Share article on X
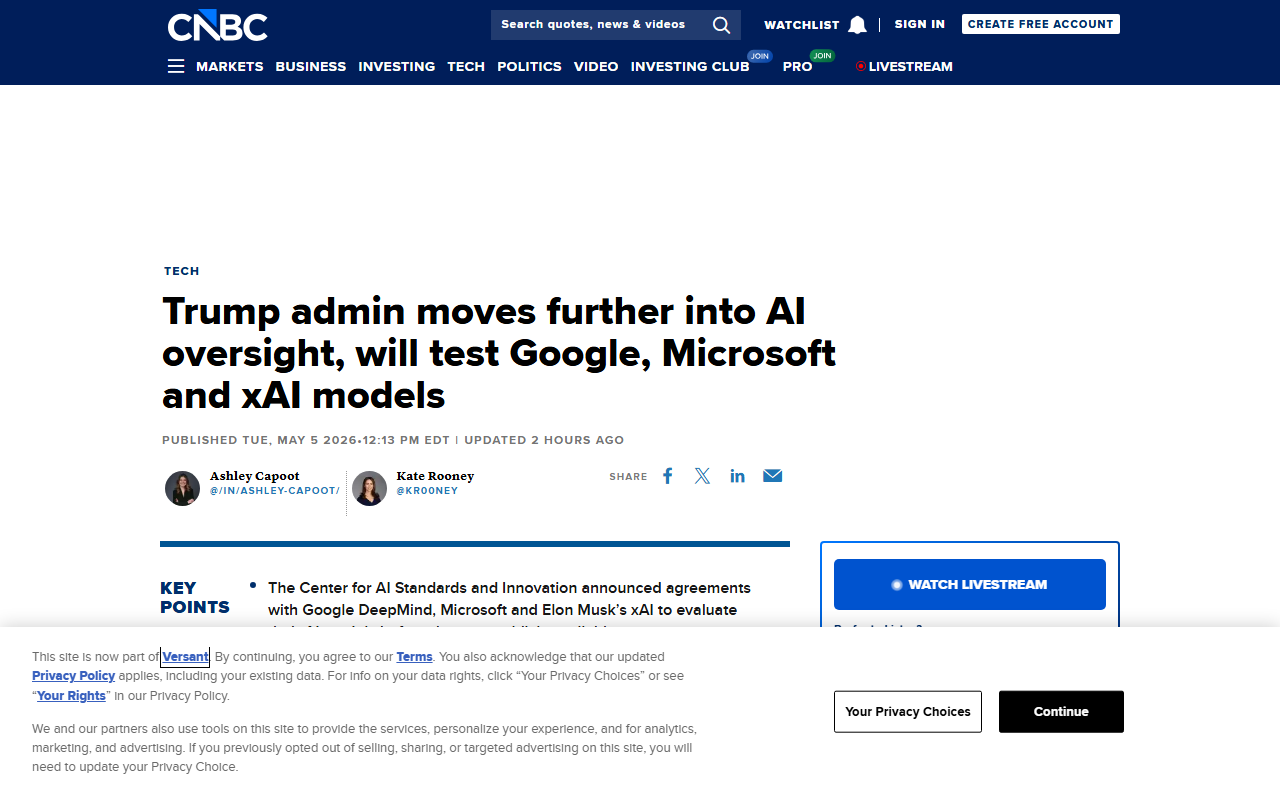Viewport: 1280px width, 800px height. pos(702,476)
